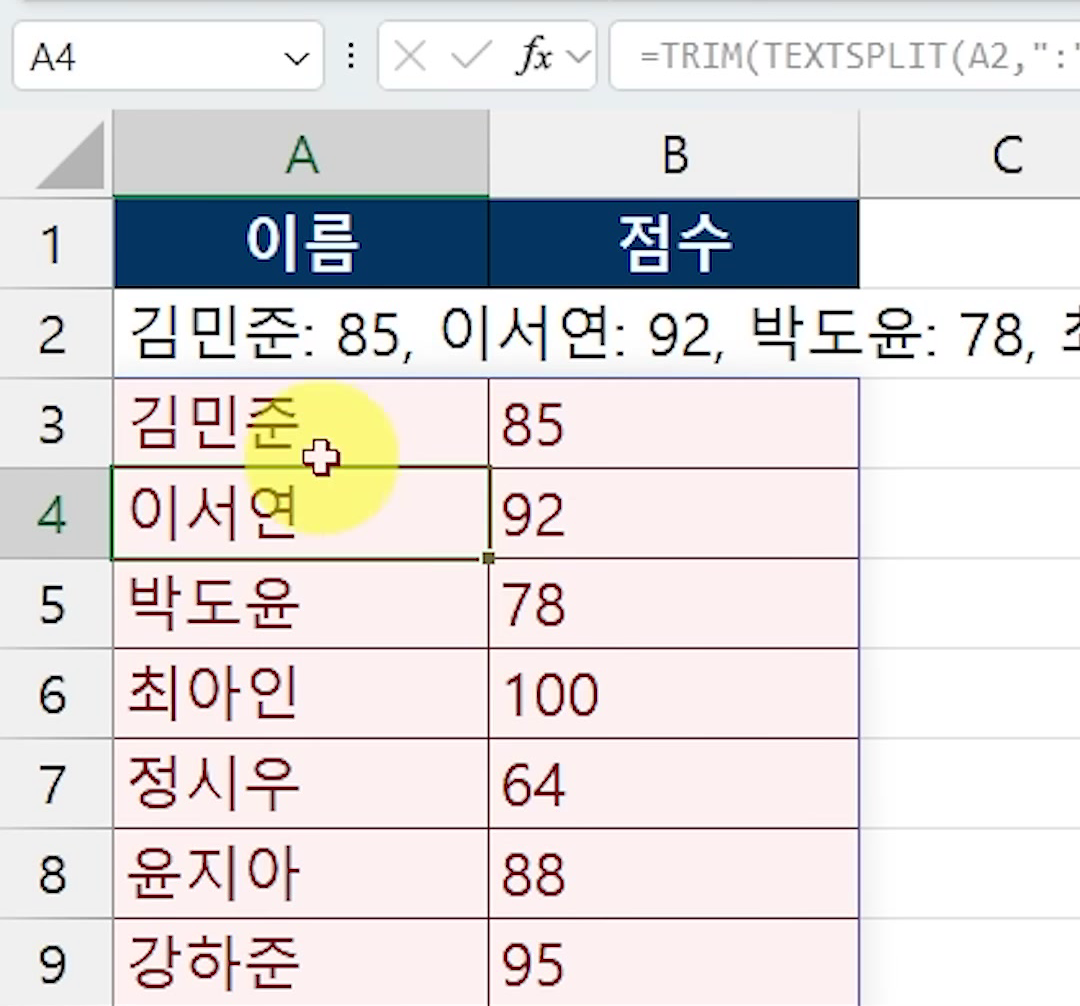Click the Name Box showing A4
The image size is (1080, 1006).
[x=168, y=56]
